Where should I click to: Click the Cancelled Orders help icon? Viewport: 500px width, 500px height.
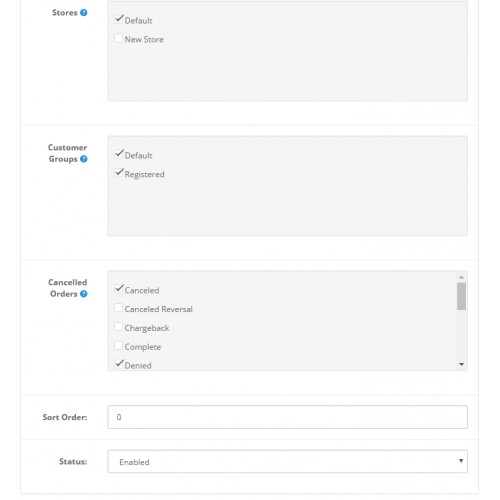click(x=84, y=294)
